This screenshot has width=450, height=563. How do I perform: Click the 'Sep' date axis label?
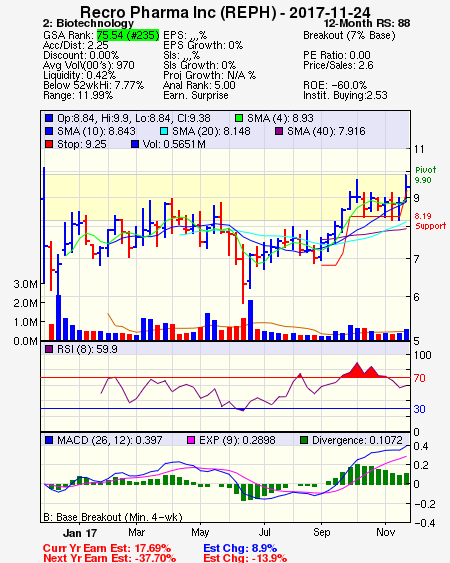pos(321,532)
